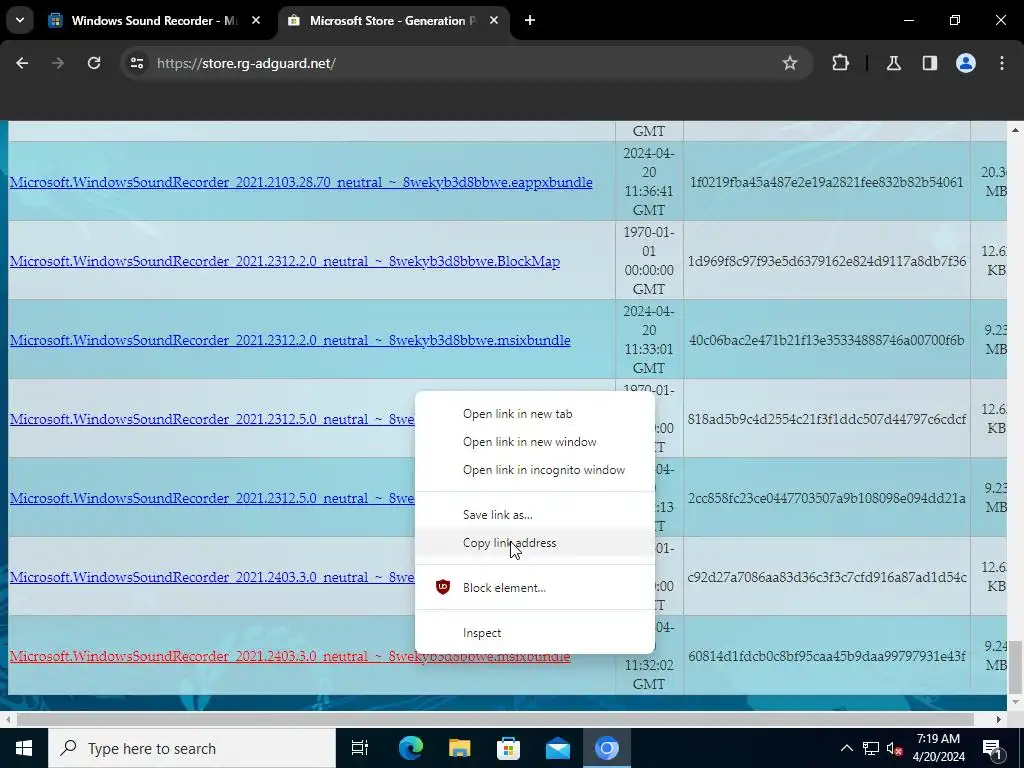Click the horizontal scrollbar right arrow

tap(999, 719)
